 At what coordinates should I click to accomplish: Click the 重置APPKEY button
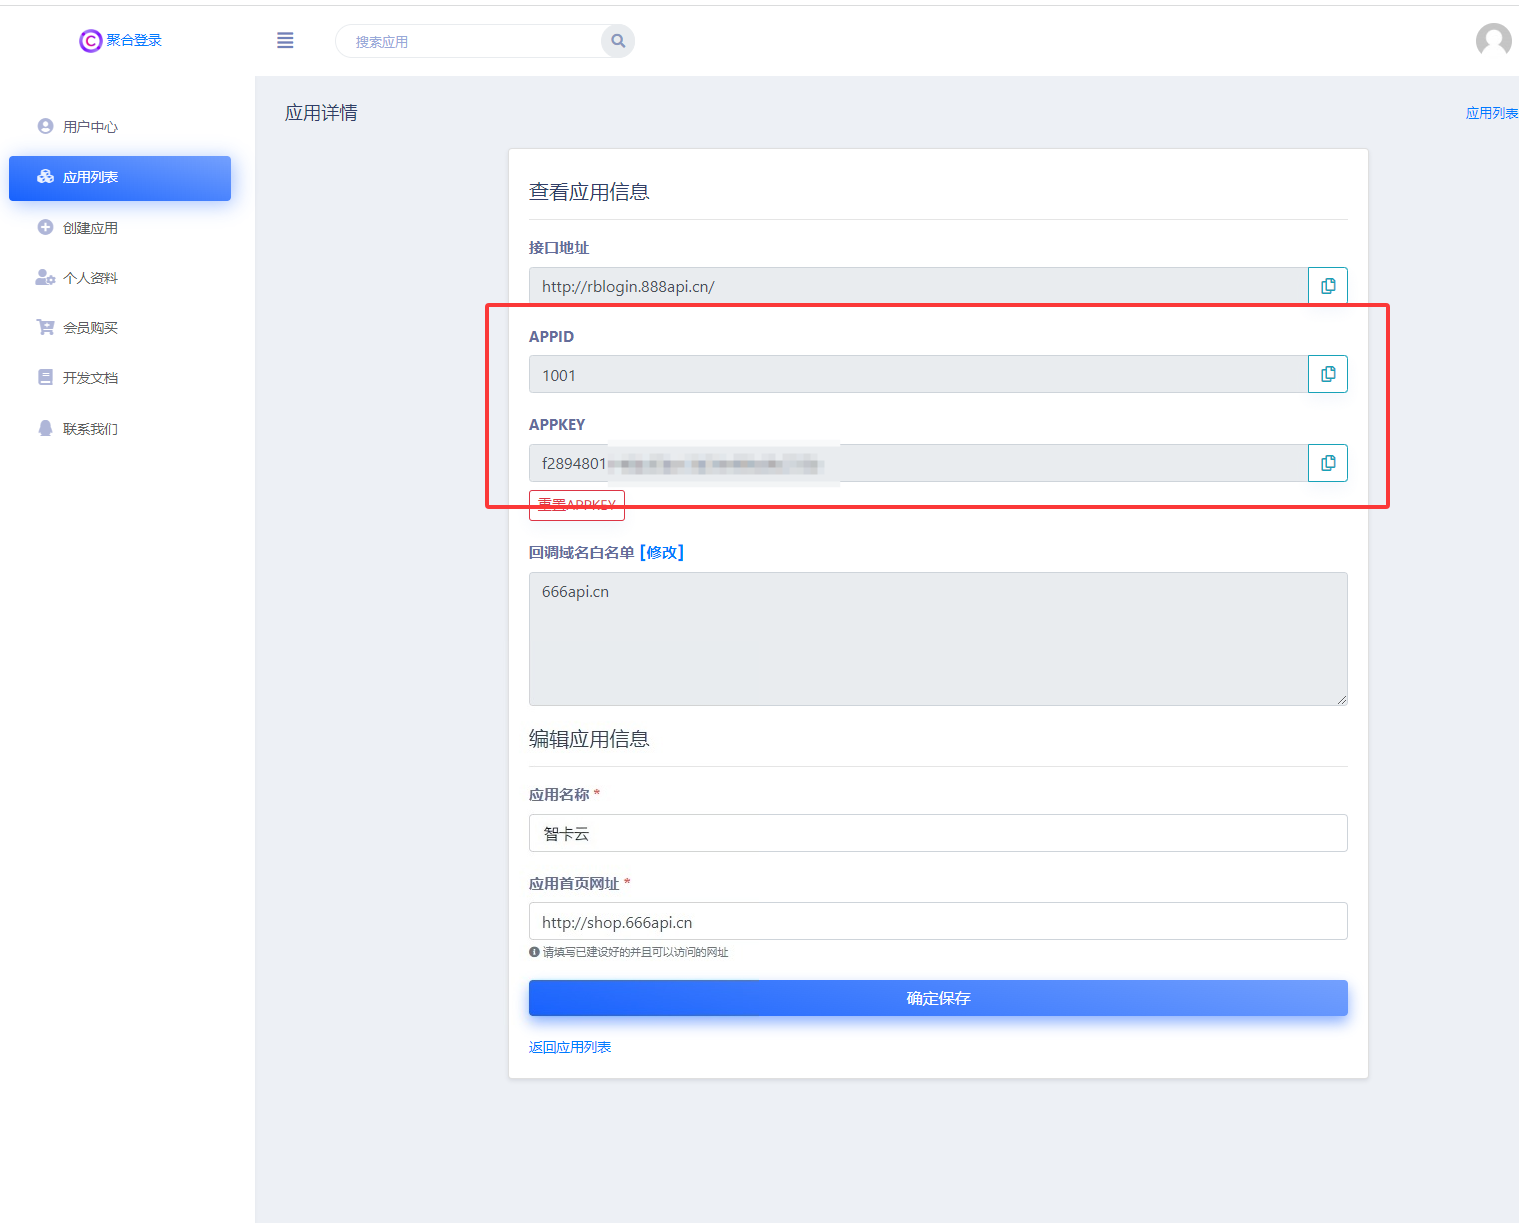[x=576, y=506]
